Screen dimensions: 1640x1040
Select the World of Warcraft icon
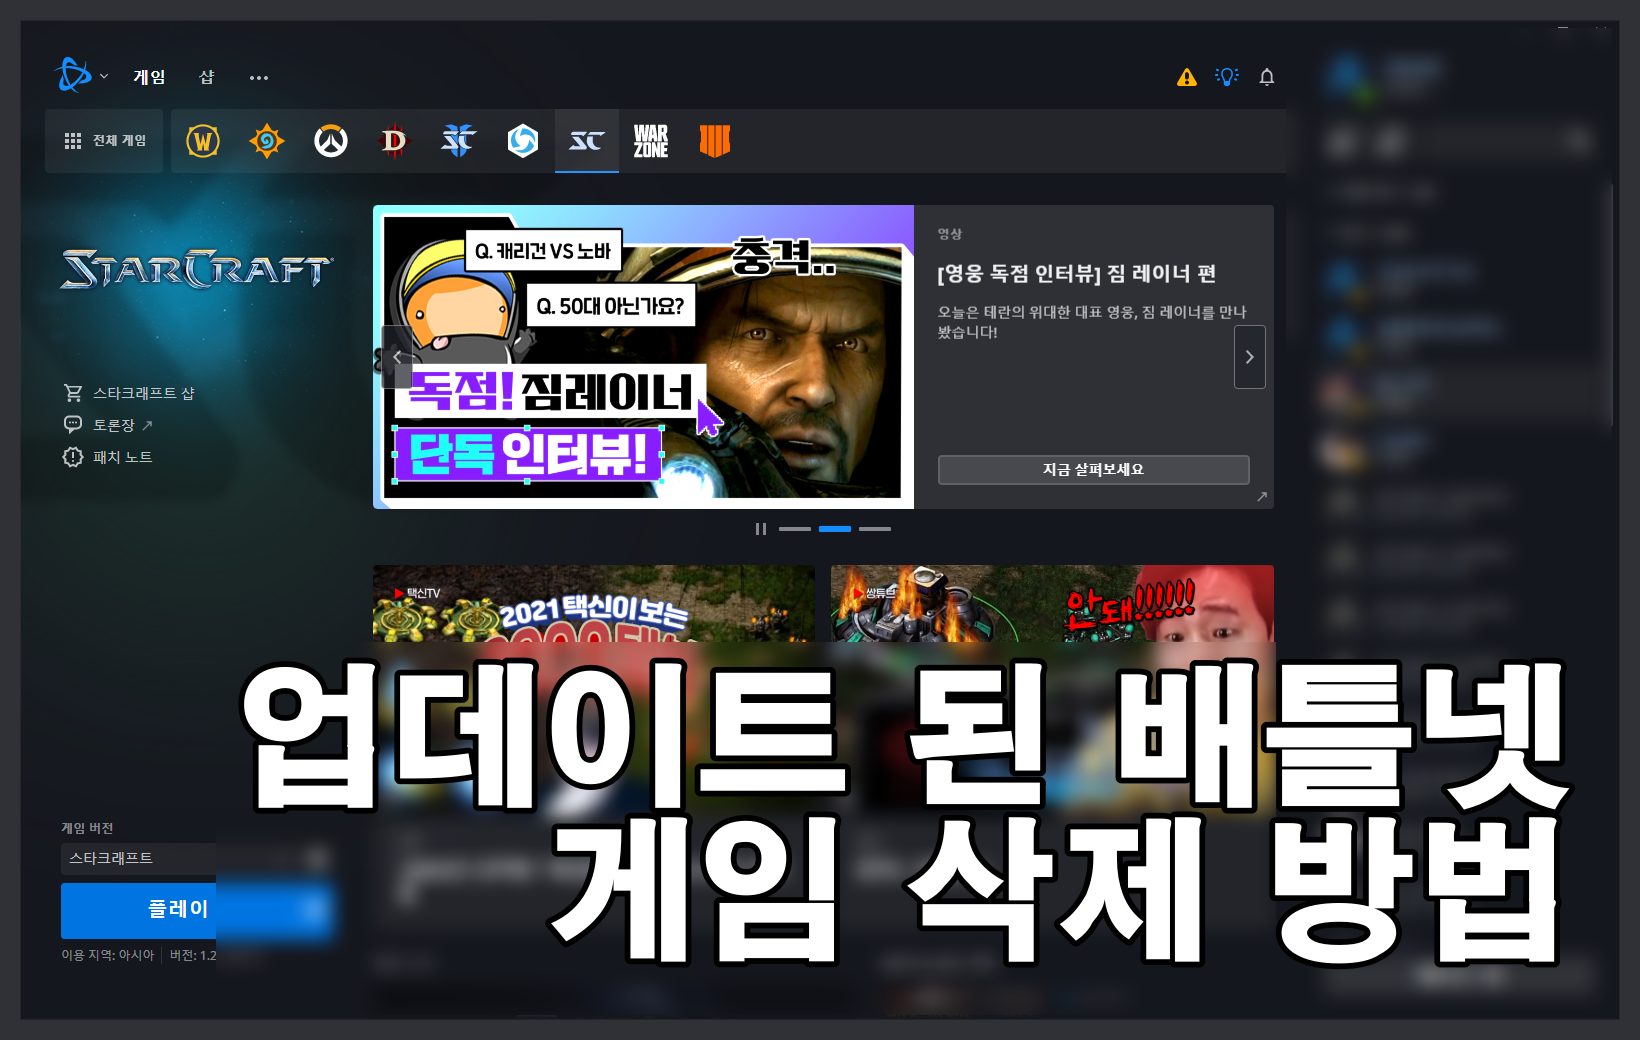click(x=203, y=141)
